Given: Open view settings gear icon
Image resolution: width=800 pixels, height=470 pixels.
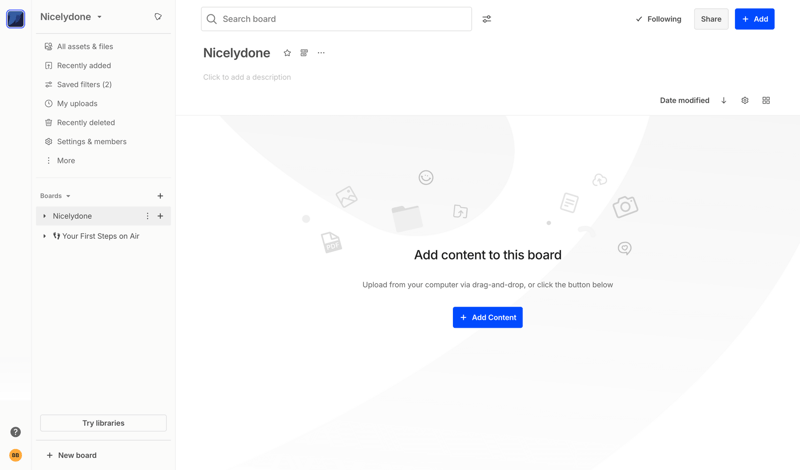Looking at the screenshot, I should click(x=745, y=101).
